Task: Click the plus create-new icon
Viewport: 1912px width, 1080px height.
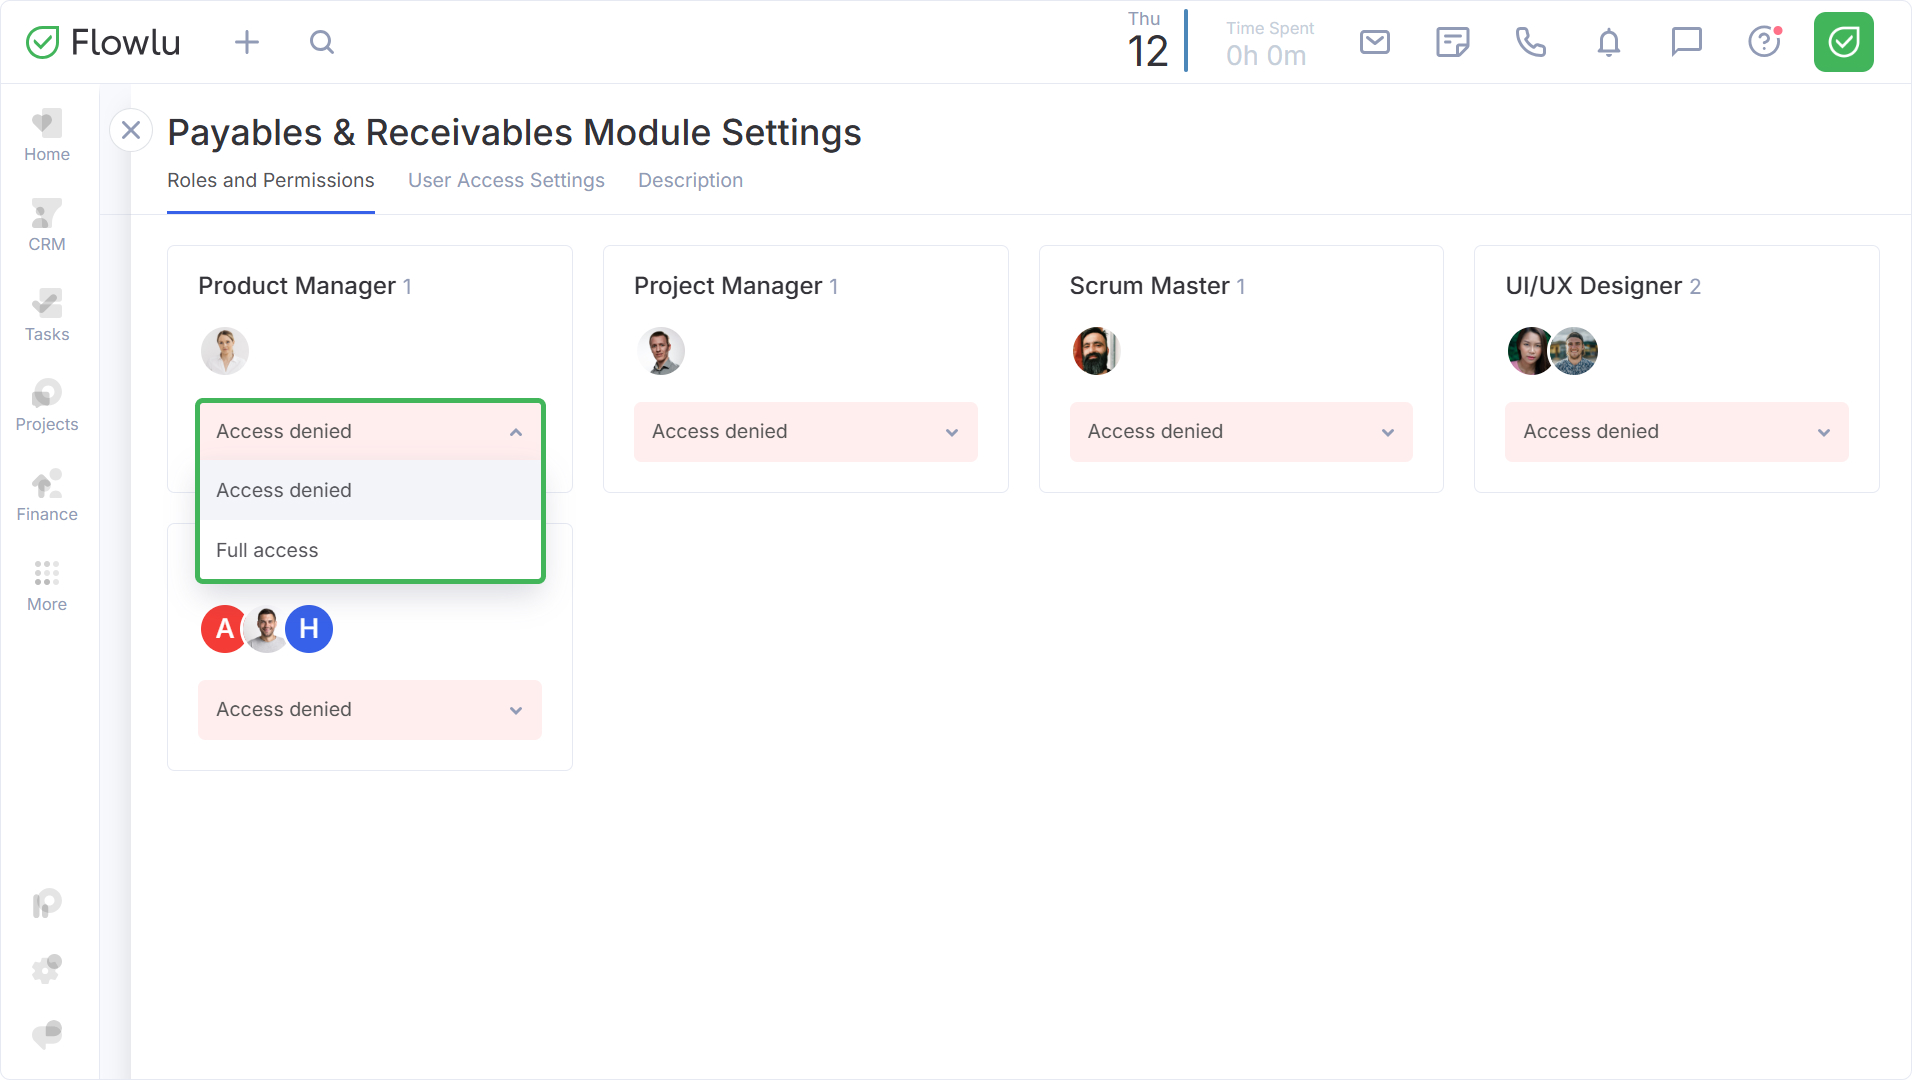Action: [246, 42]
